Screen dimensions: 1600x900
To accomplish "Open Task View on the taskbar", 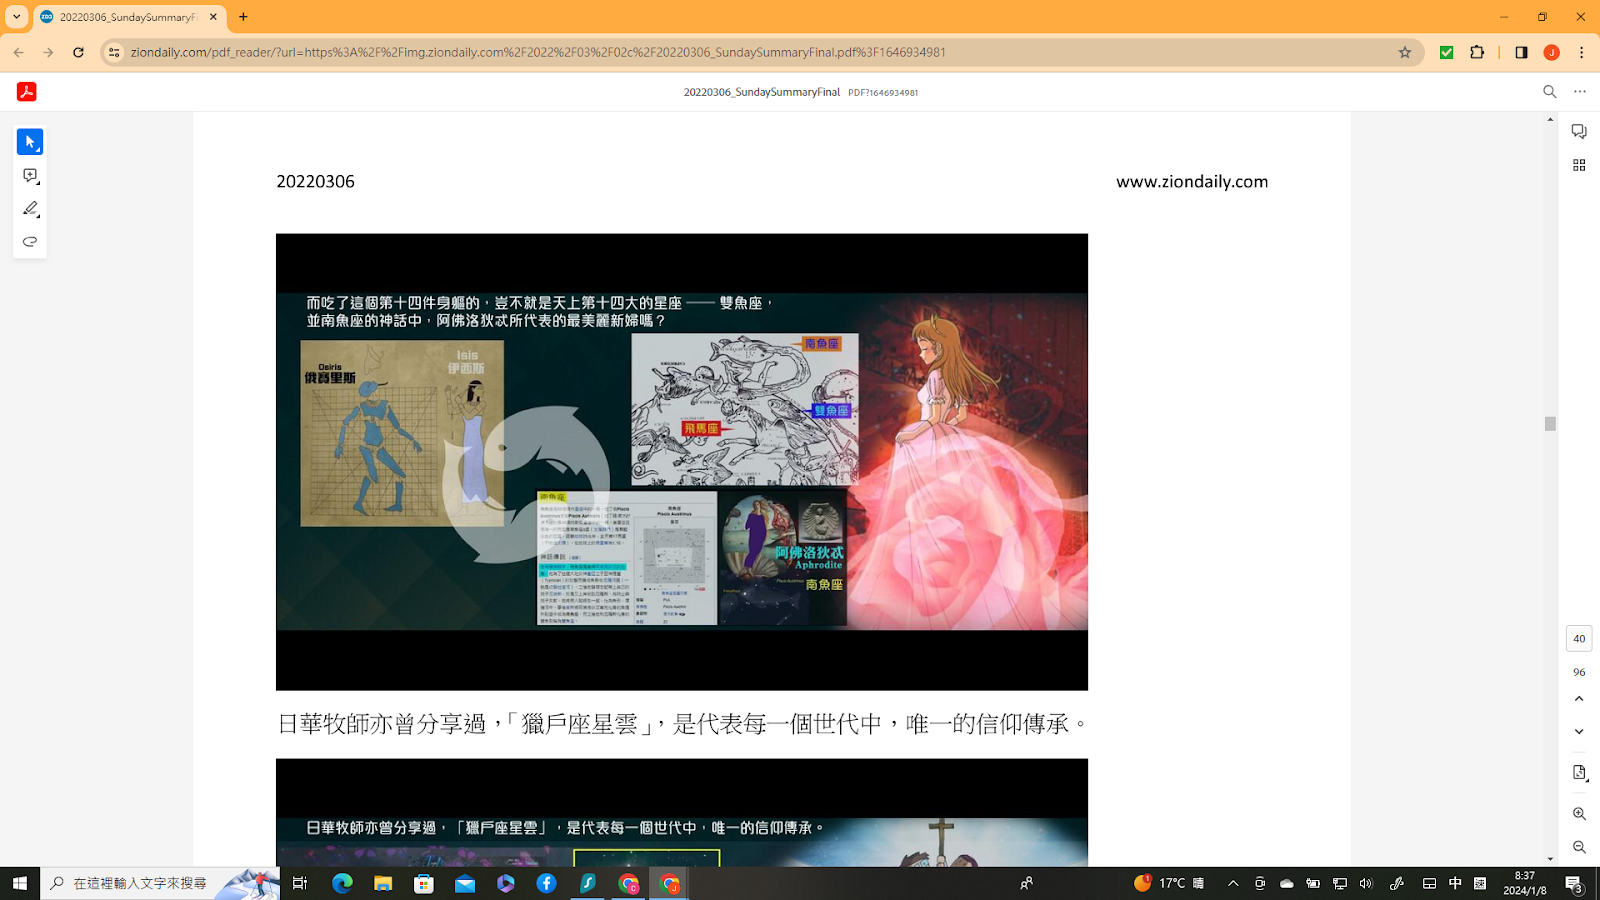I will (x=299, y=883).
